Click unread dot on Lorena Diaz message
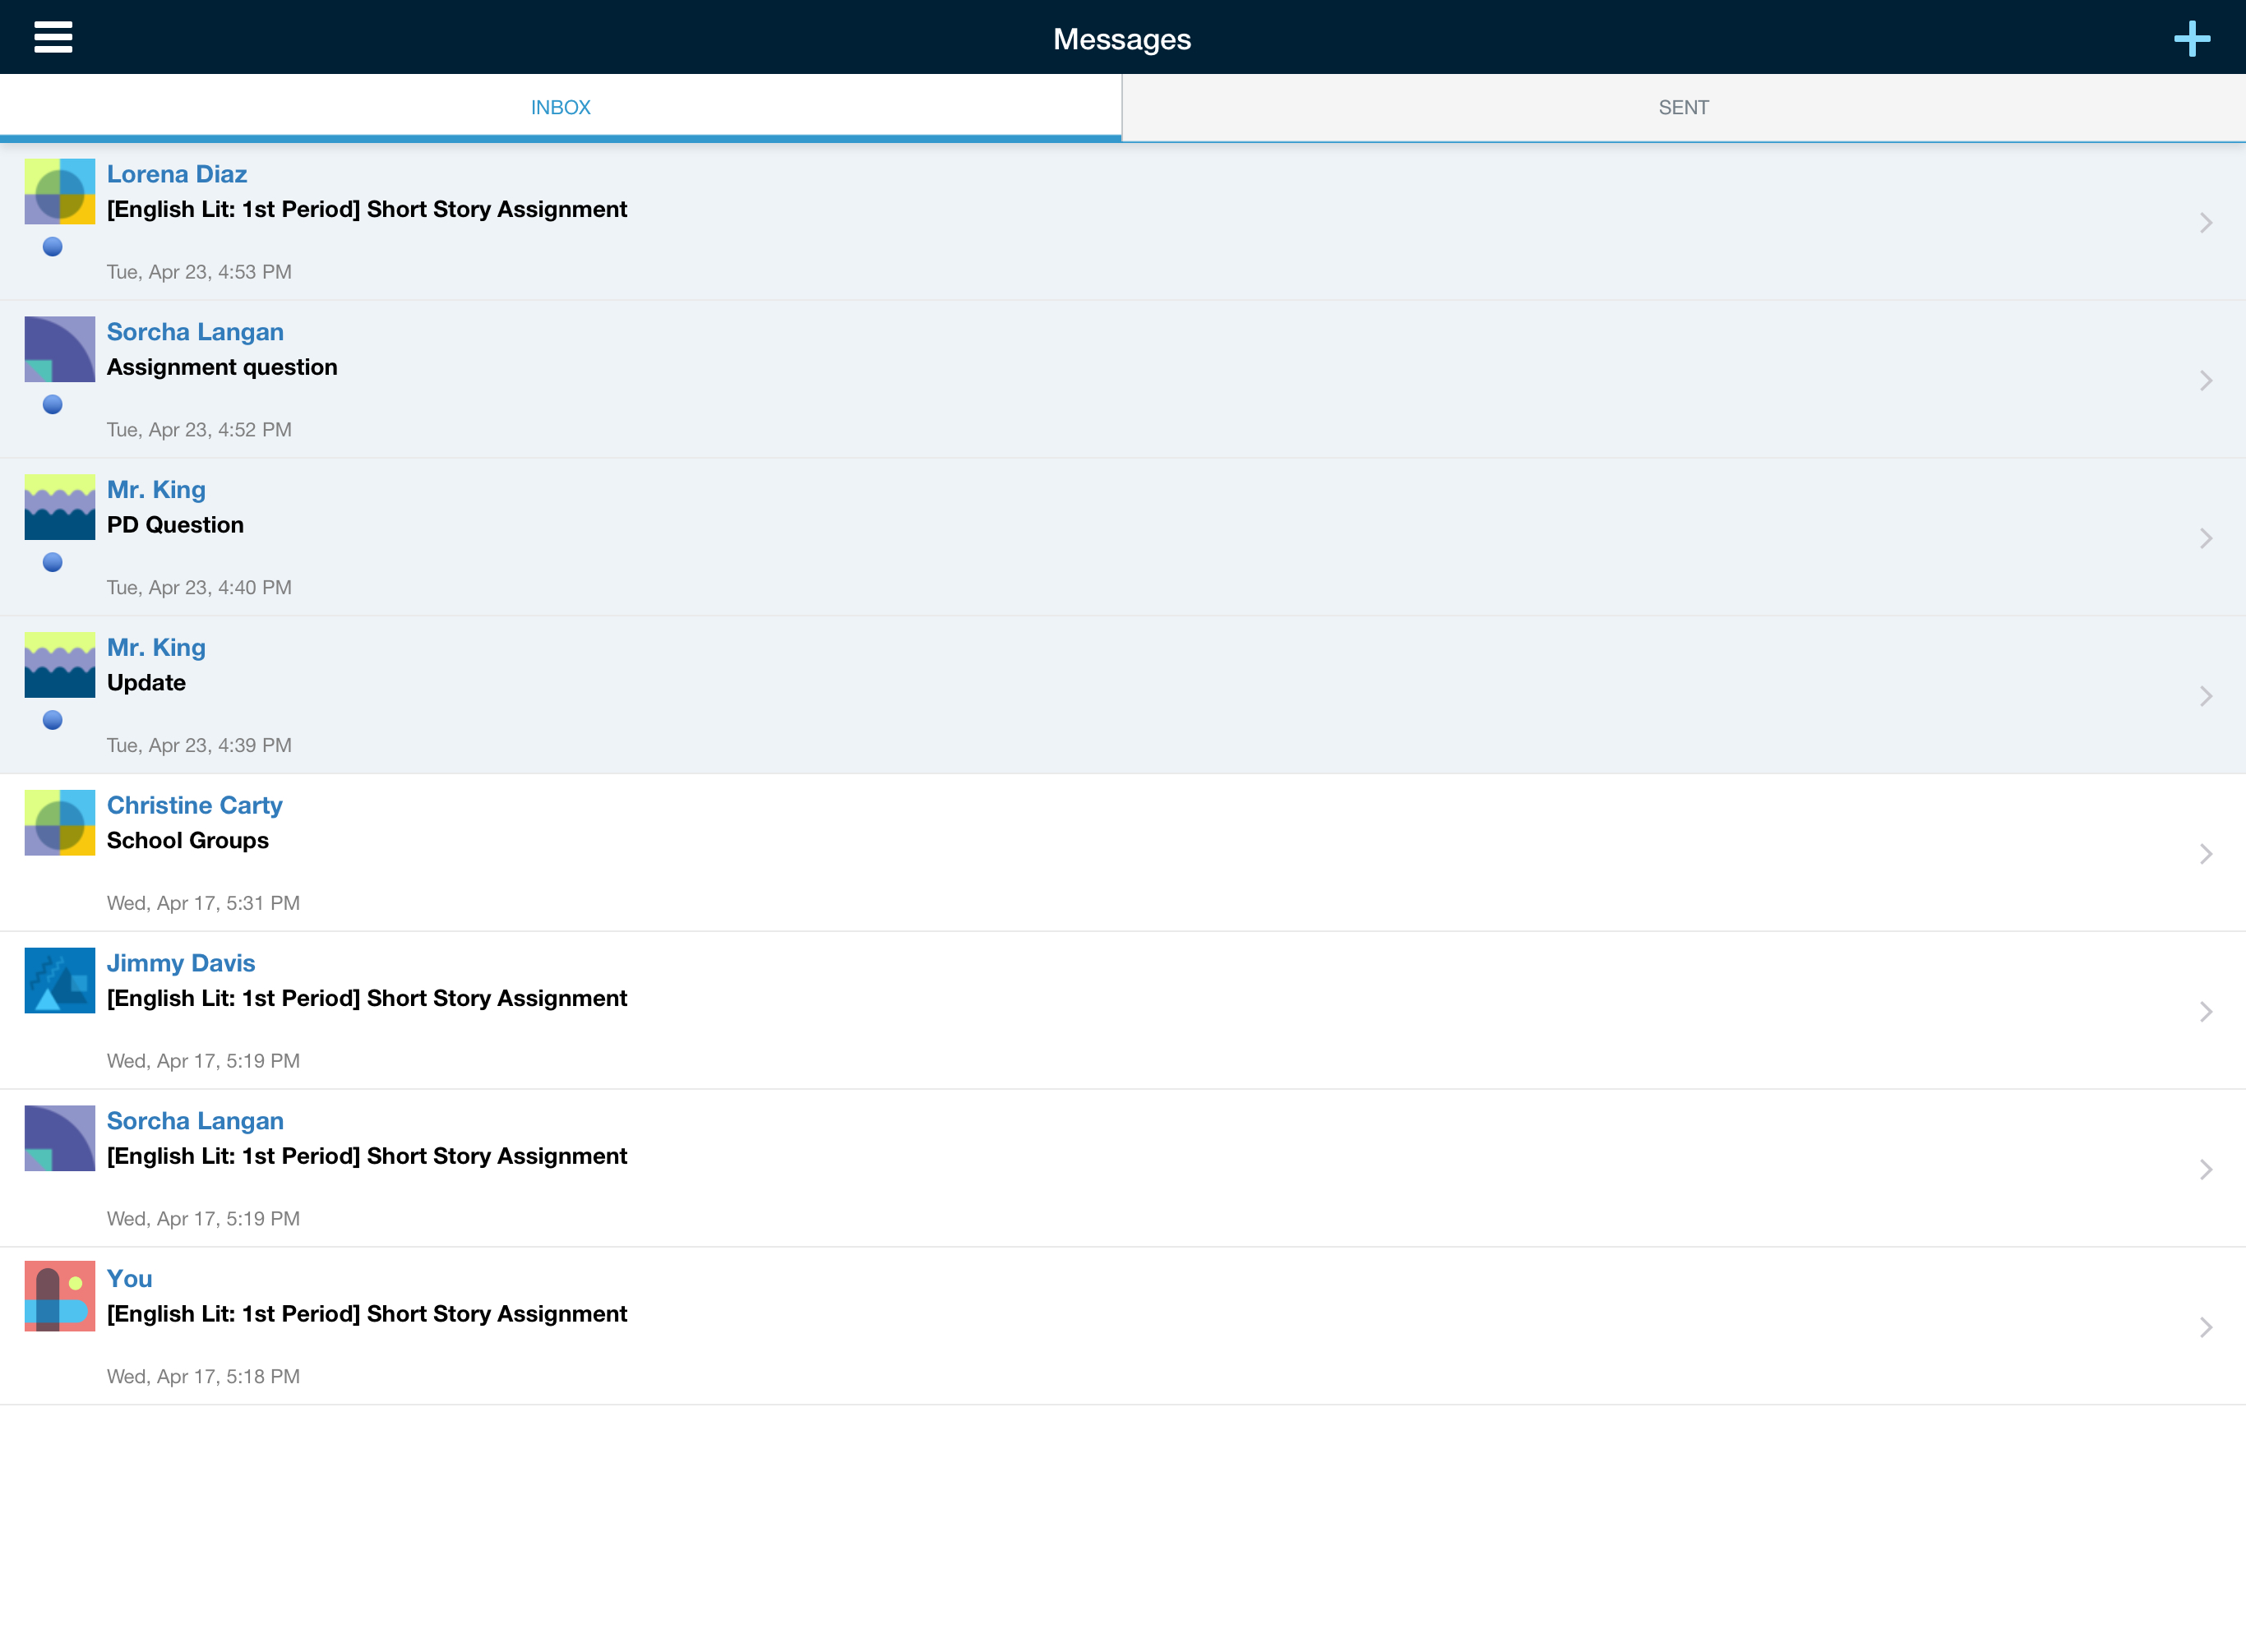Viewport: 2246px width, 1652px height. pos(53,247)
